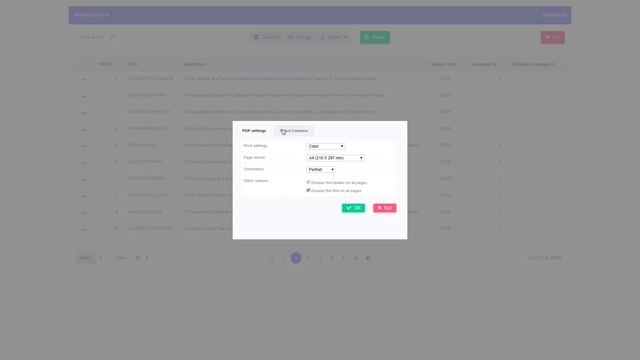
Task: Click edit icon for ALABAMA DEVIL row
Action: [x=84, y=213]
